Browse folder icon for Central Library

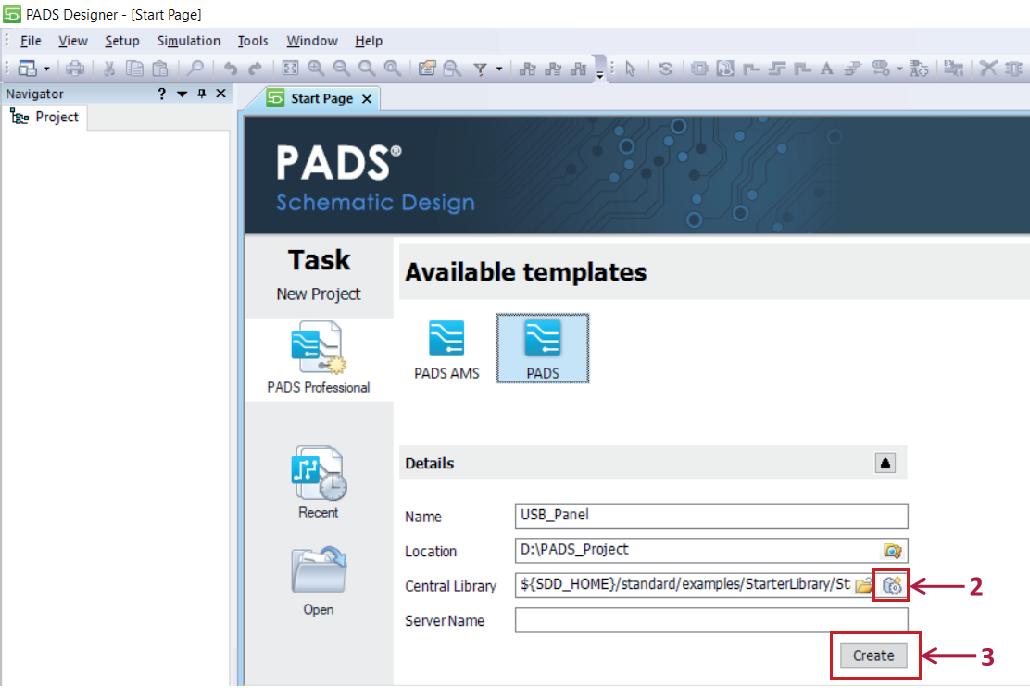click(x=864, y=585)
